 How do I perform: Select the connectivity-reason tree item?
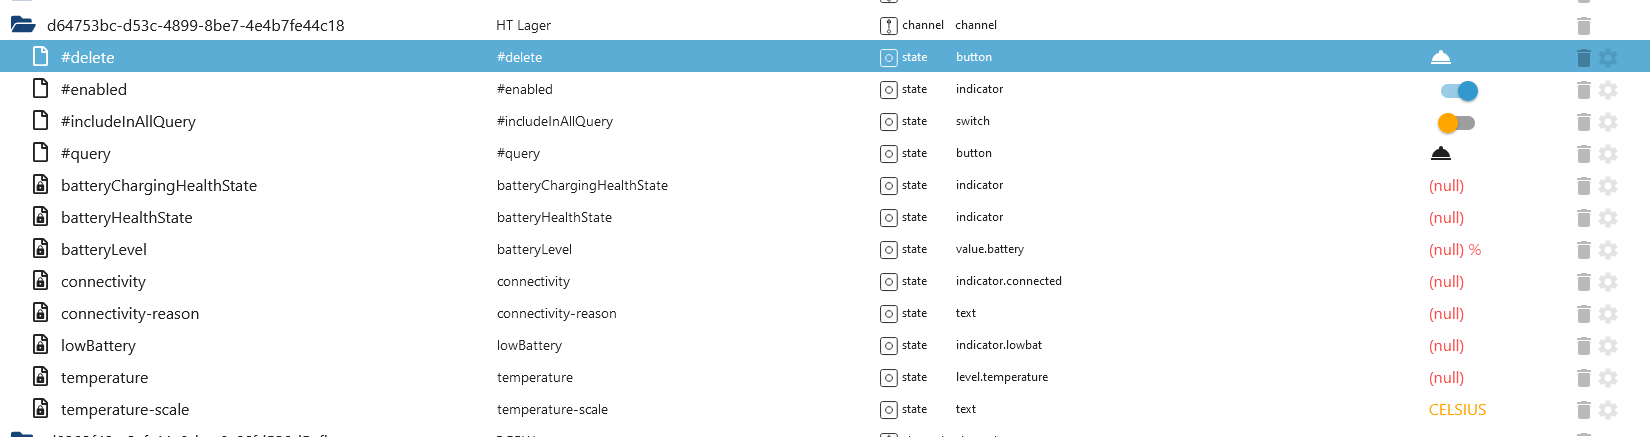[129, 314]
